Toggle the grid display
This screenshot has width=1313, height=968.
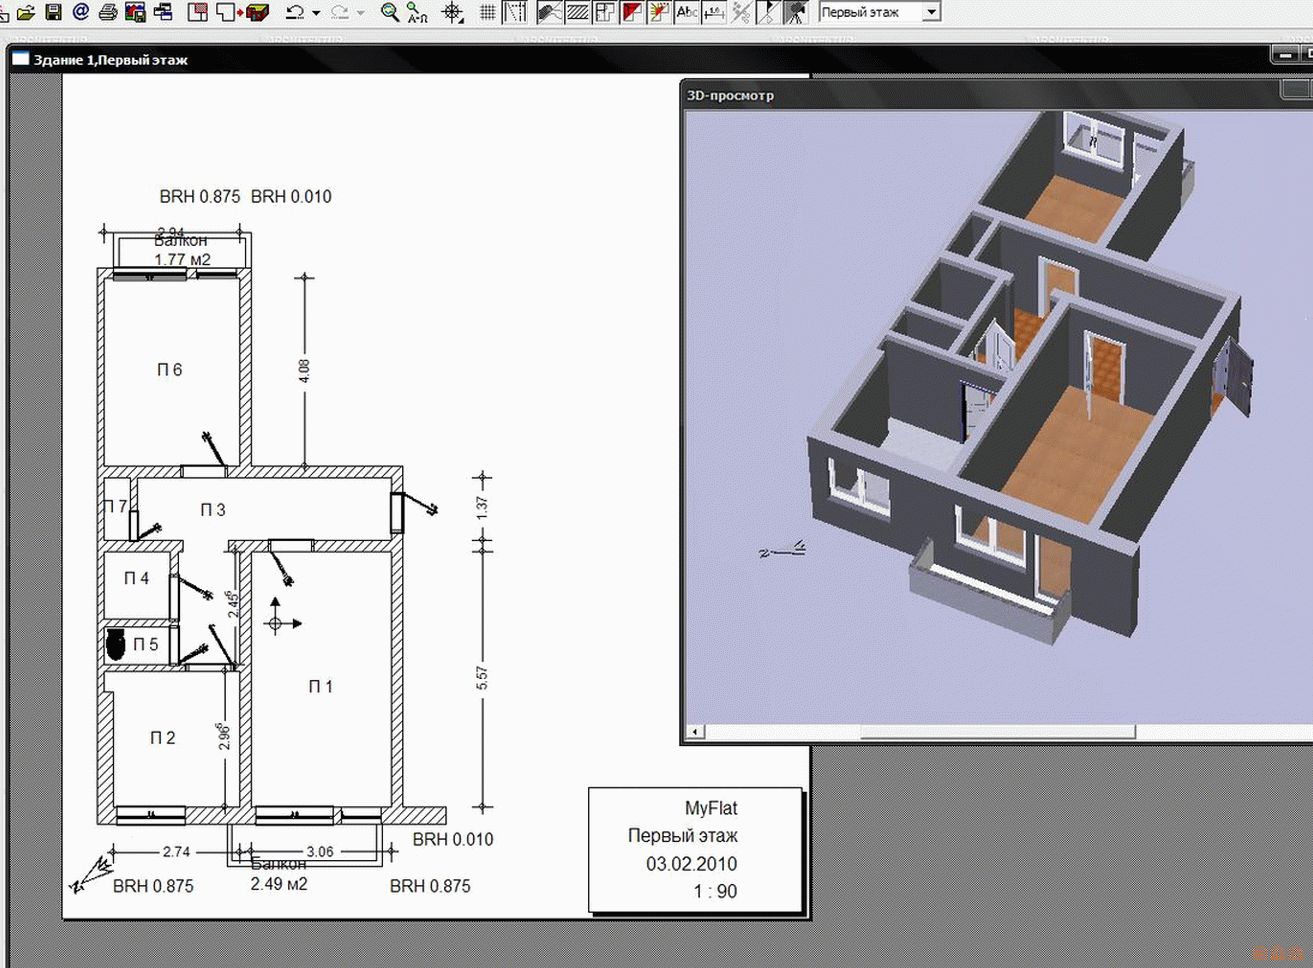tap(487, 12)
